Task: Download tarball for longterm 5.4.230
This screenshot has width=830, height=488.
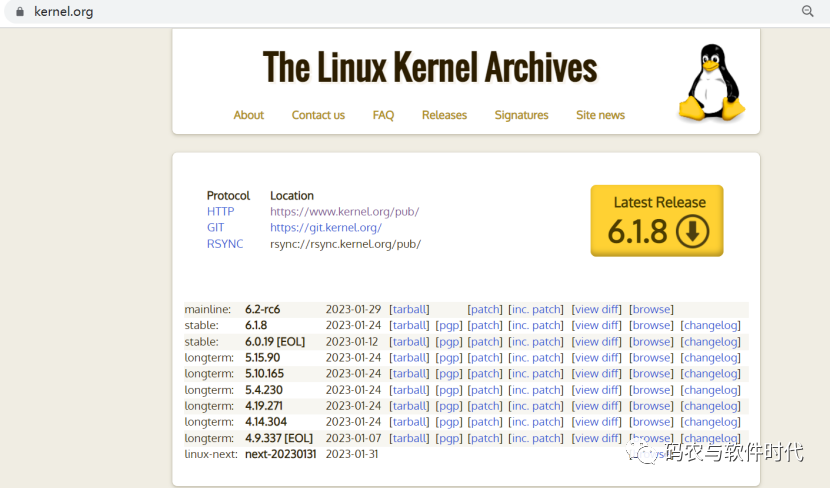Action: tap(409, 390)
